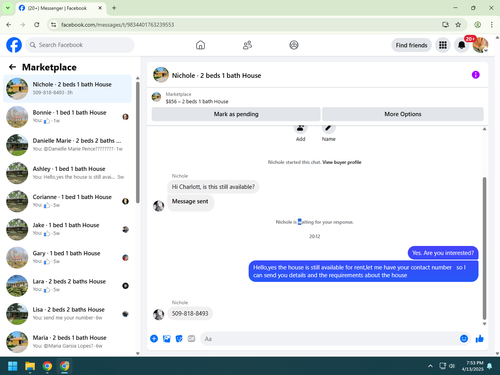Click the browser address bar URL

(x=117, y=25)
